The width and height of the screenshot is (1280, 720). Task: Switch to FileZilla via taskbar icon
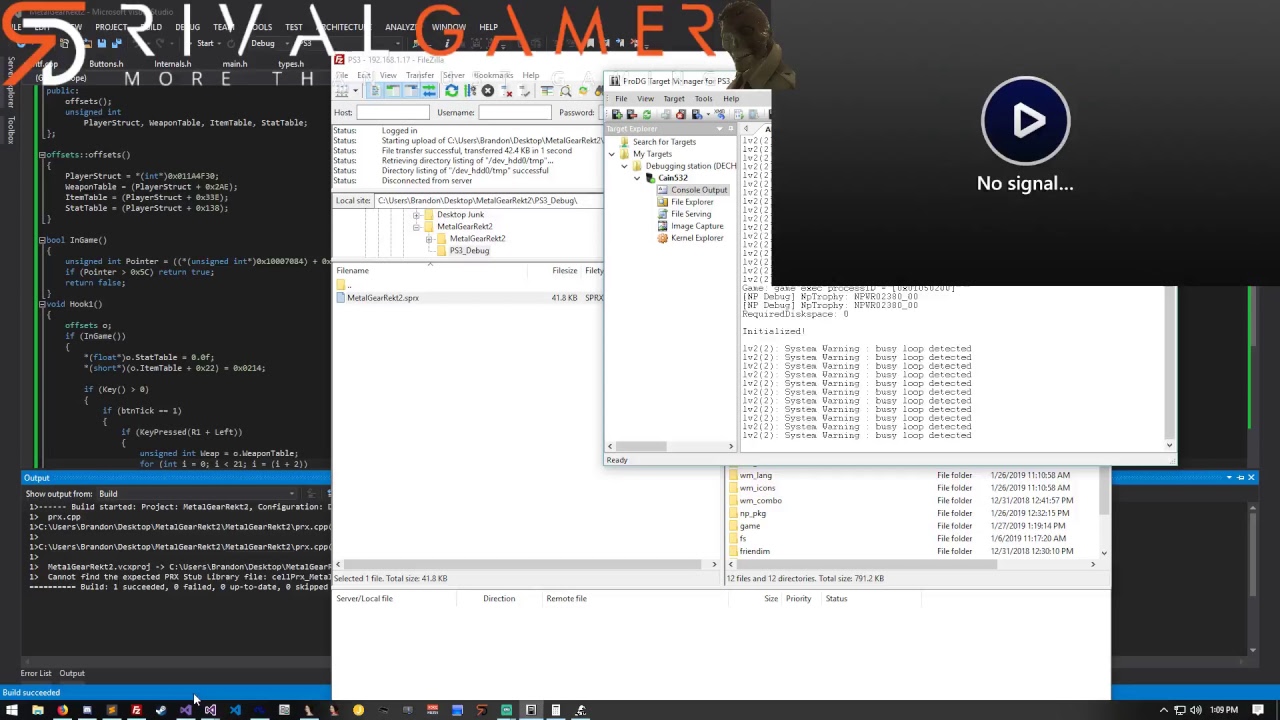pyautogui.click(x=136, y=711)
